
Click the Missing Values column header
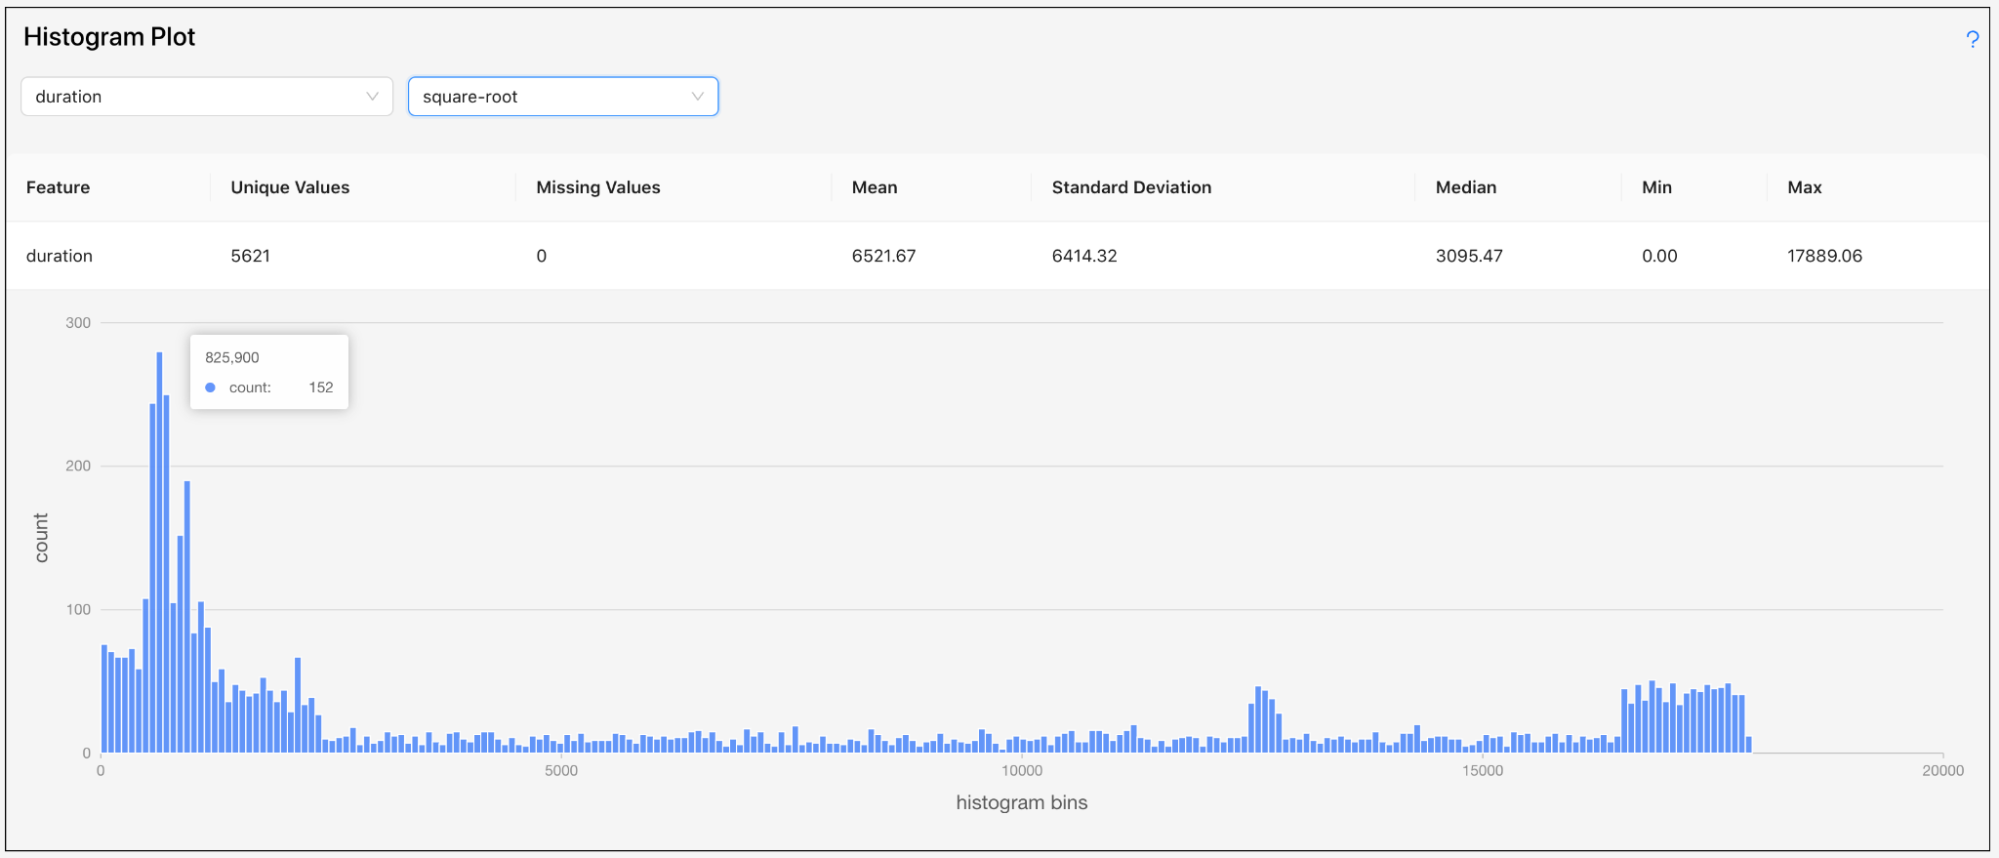click(598, 187)
